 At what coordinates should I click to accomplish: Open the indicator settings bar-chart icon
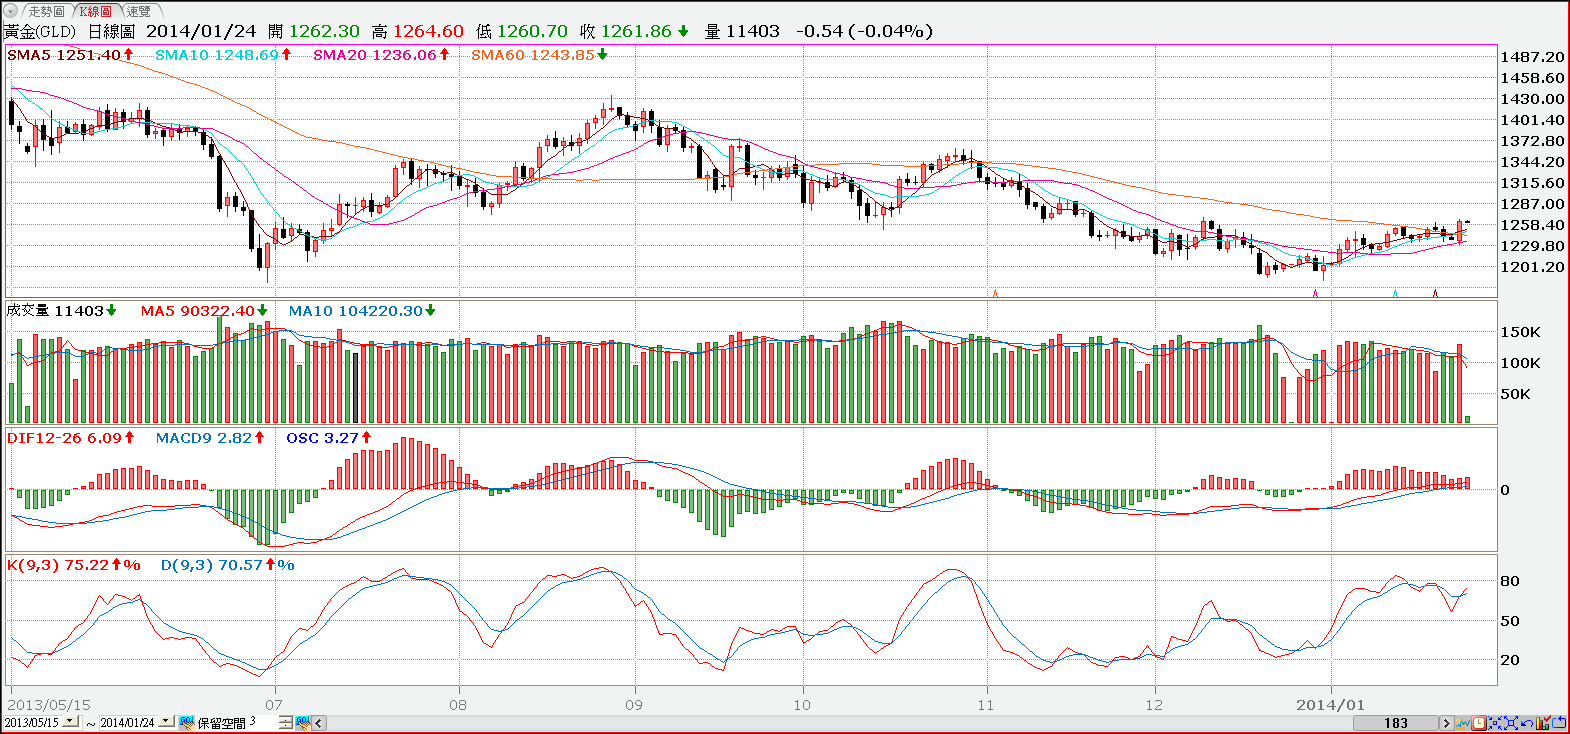(x=1543, y=723)
